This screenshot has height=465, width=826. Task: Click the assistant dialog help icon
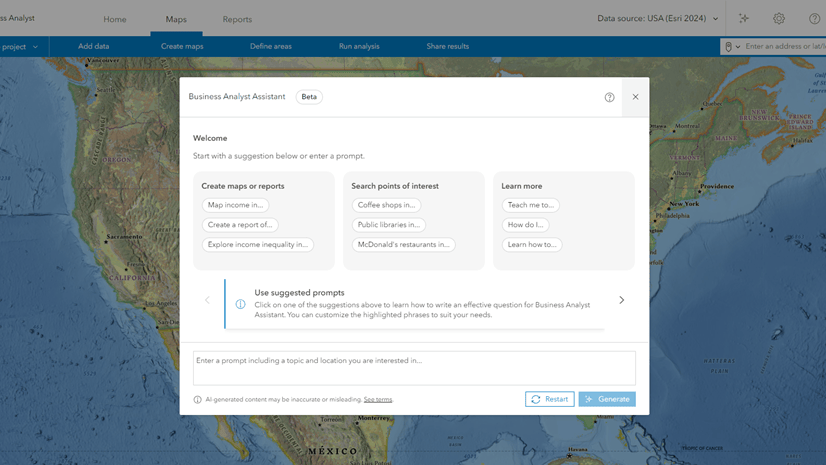pos(609,97)
